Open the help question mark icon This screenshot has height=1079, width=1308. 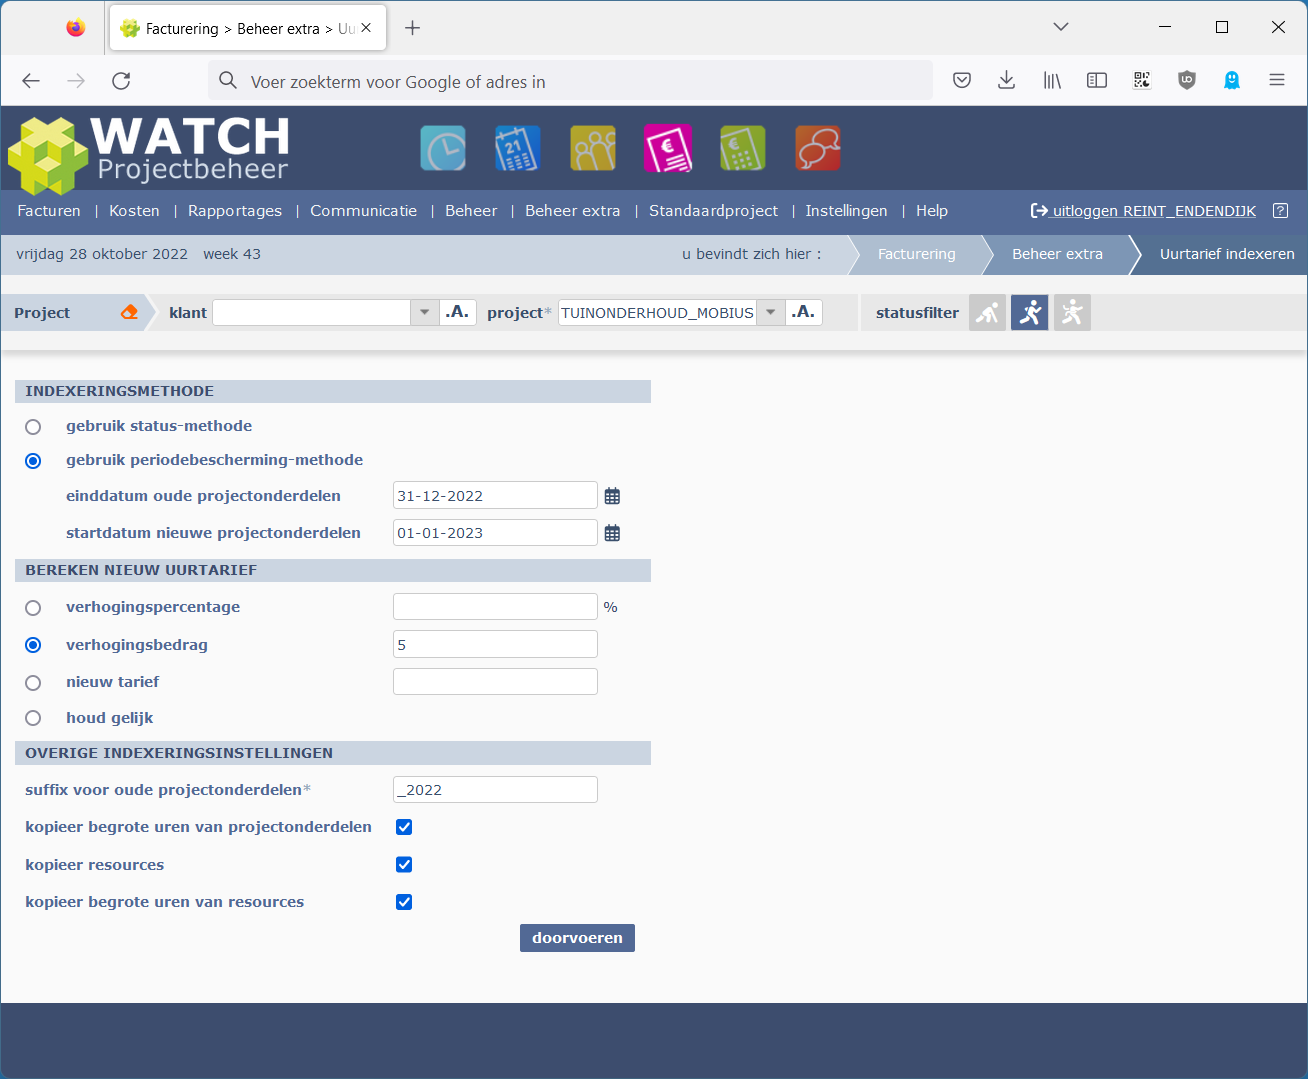(x=1281, y=210)
